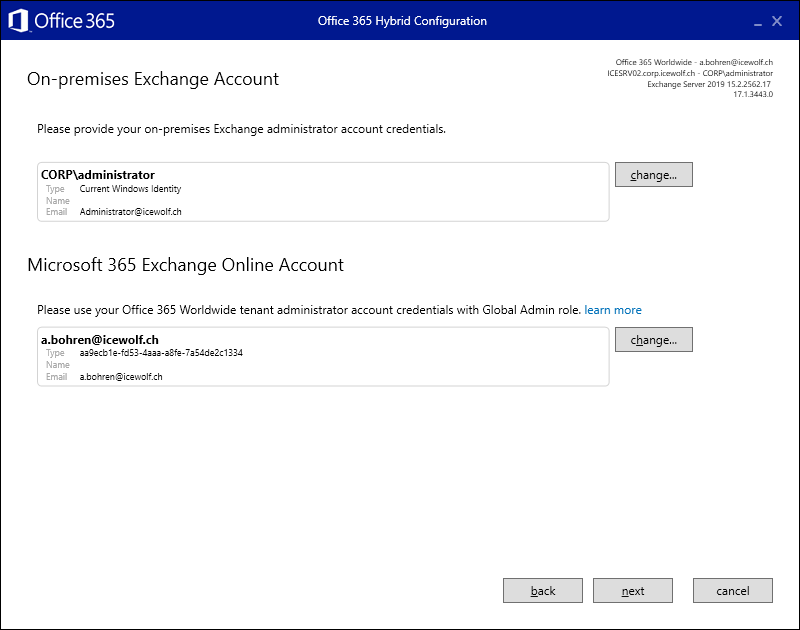Go back to previous wizard step
Screen dimensions: 800x630
543,591
